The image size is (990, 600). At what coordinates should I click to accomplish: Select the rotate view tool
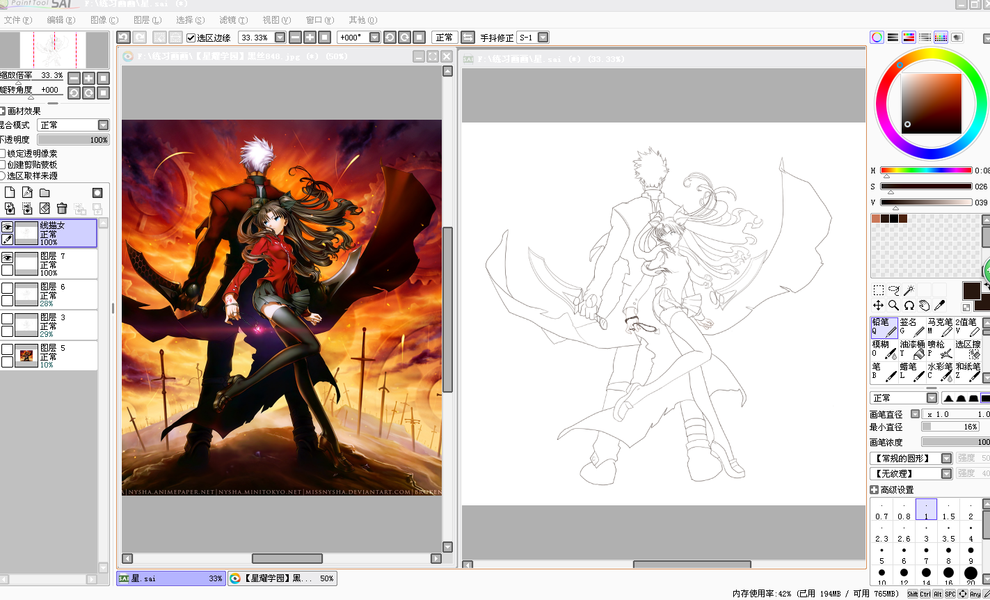coord(909,305)
